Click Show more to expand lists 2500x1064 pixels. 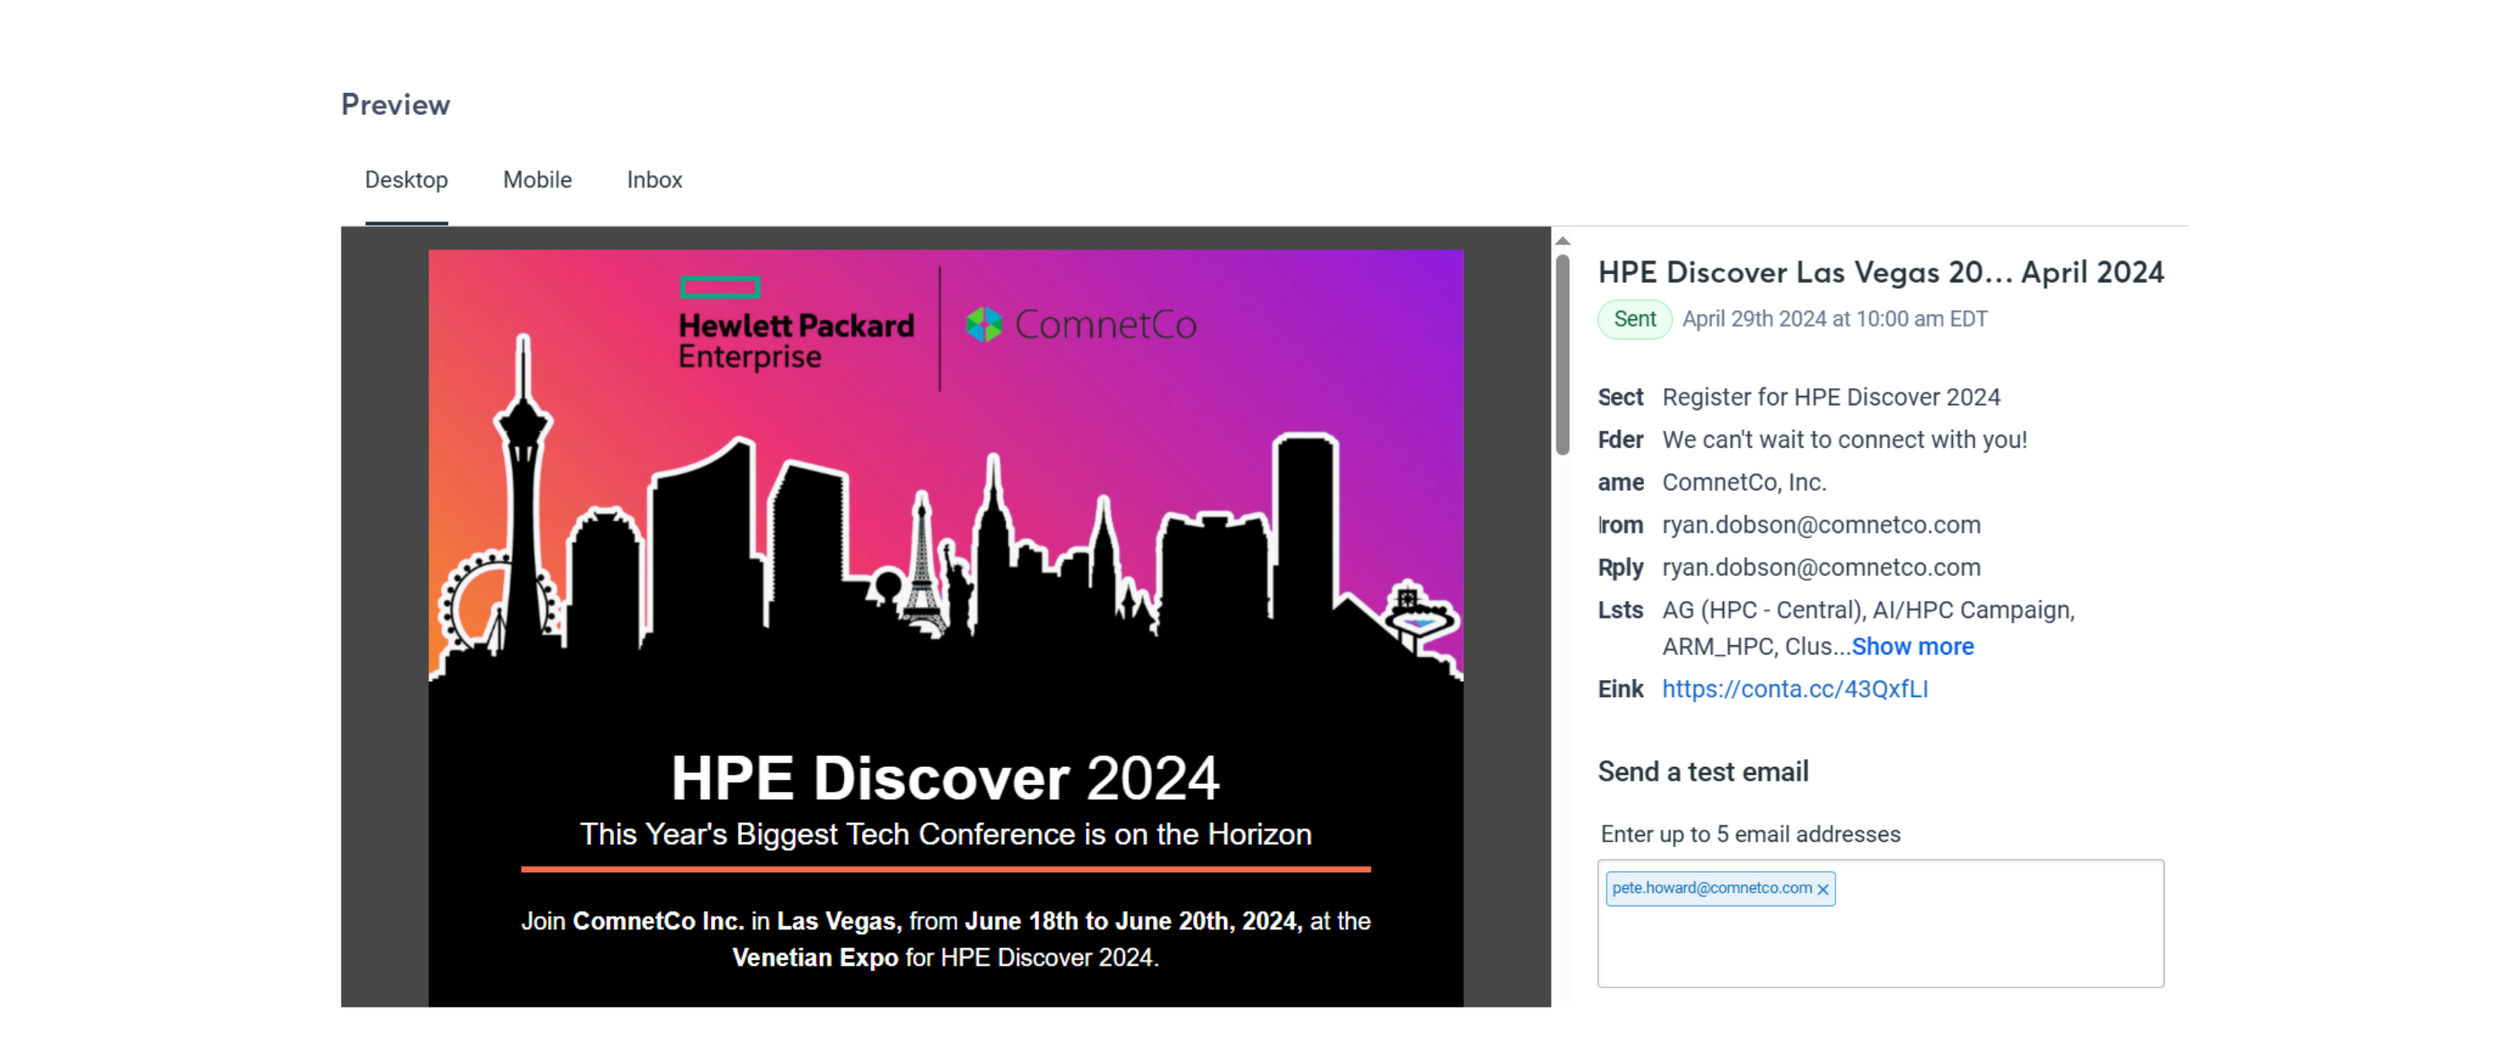1912,647
